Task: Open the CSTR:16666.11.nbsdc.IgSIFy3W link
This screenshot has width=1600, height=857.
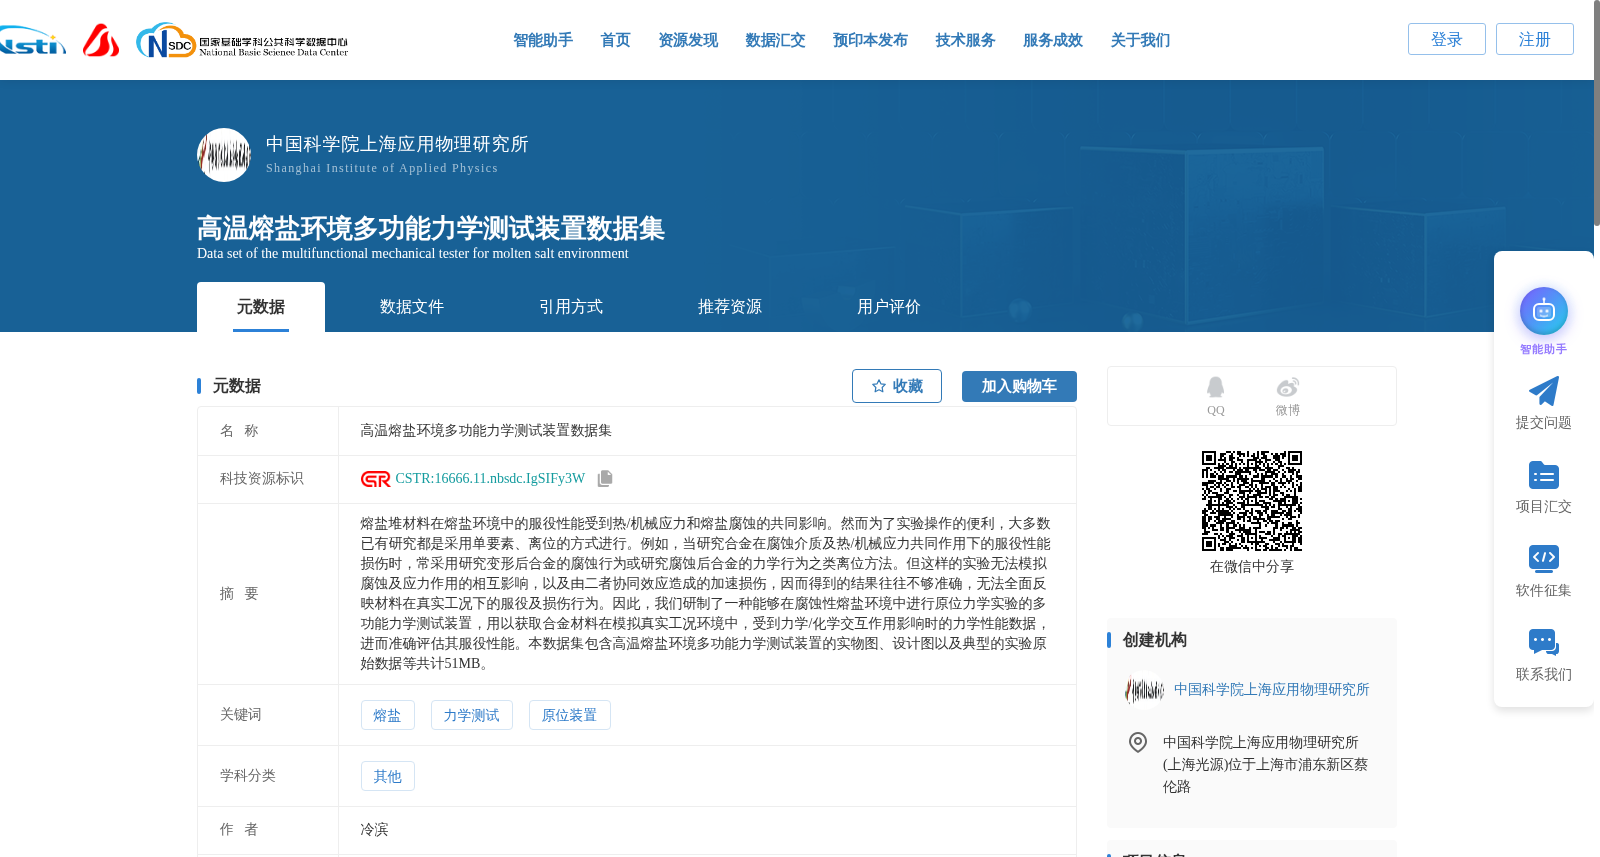Action: pyautogui.click(x=490, y=479)
